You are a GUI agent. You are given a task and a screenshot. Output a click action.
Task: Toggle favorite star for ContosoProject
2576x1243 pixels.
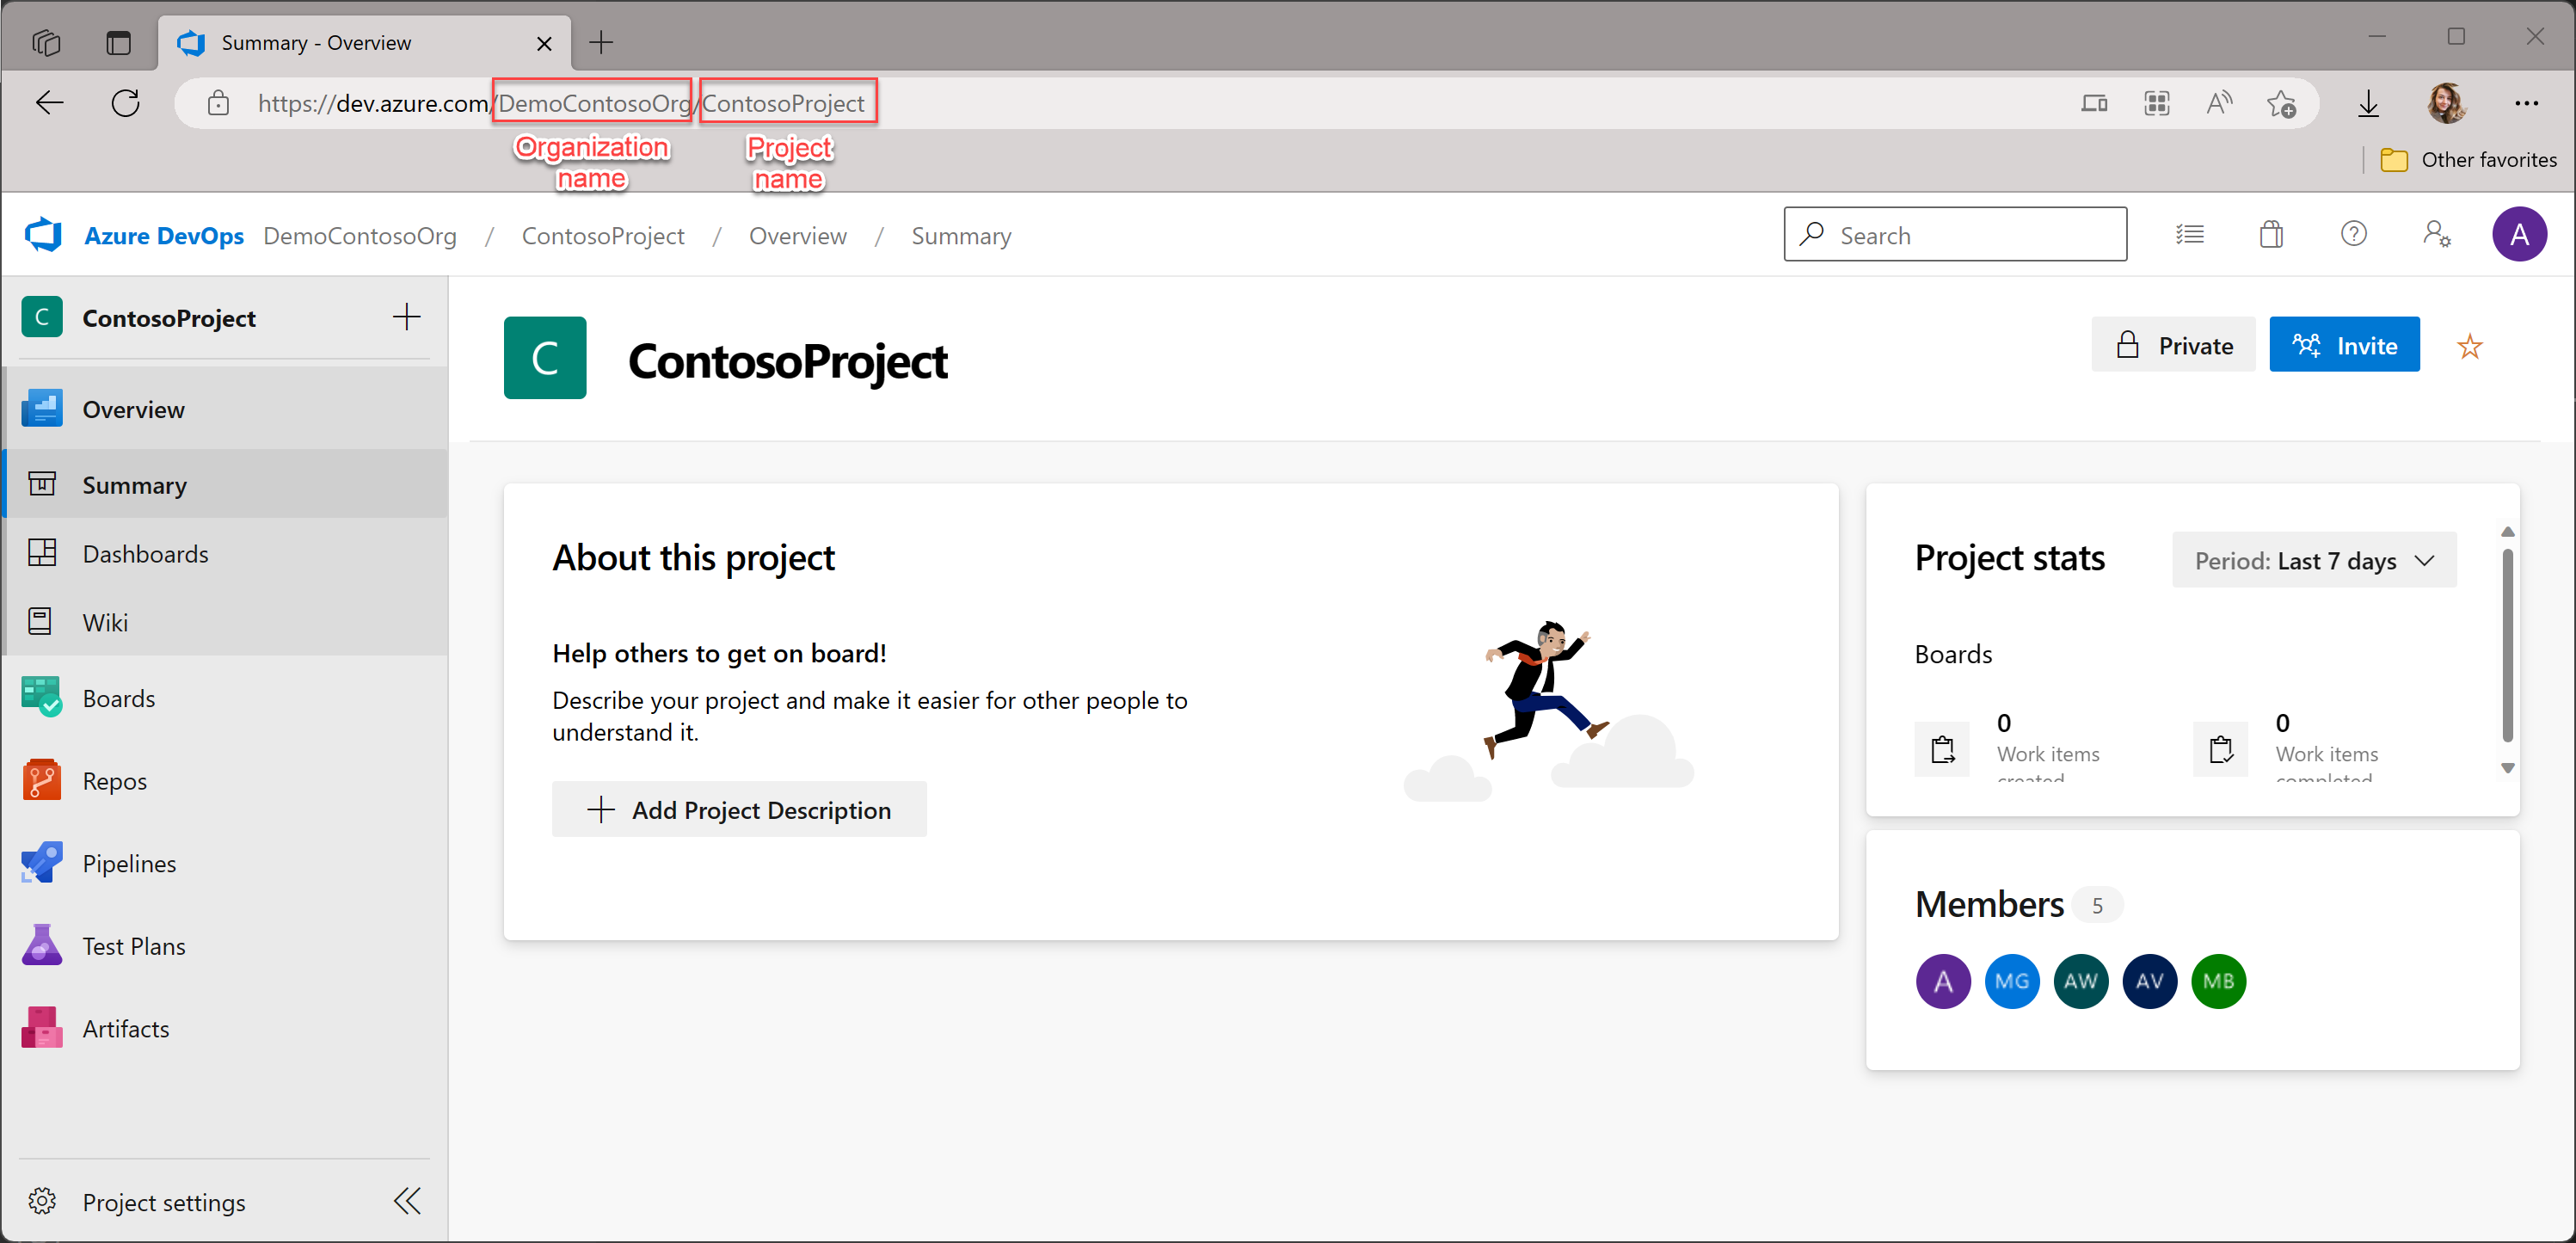tap(2469, 347)
